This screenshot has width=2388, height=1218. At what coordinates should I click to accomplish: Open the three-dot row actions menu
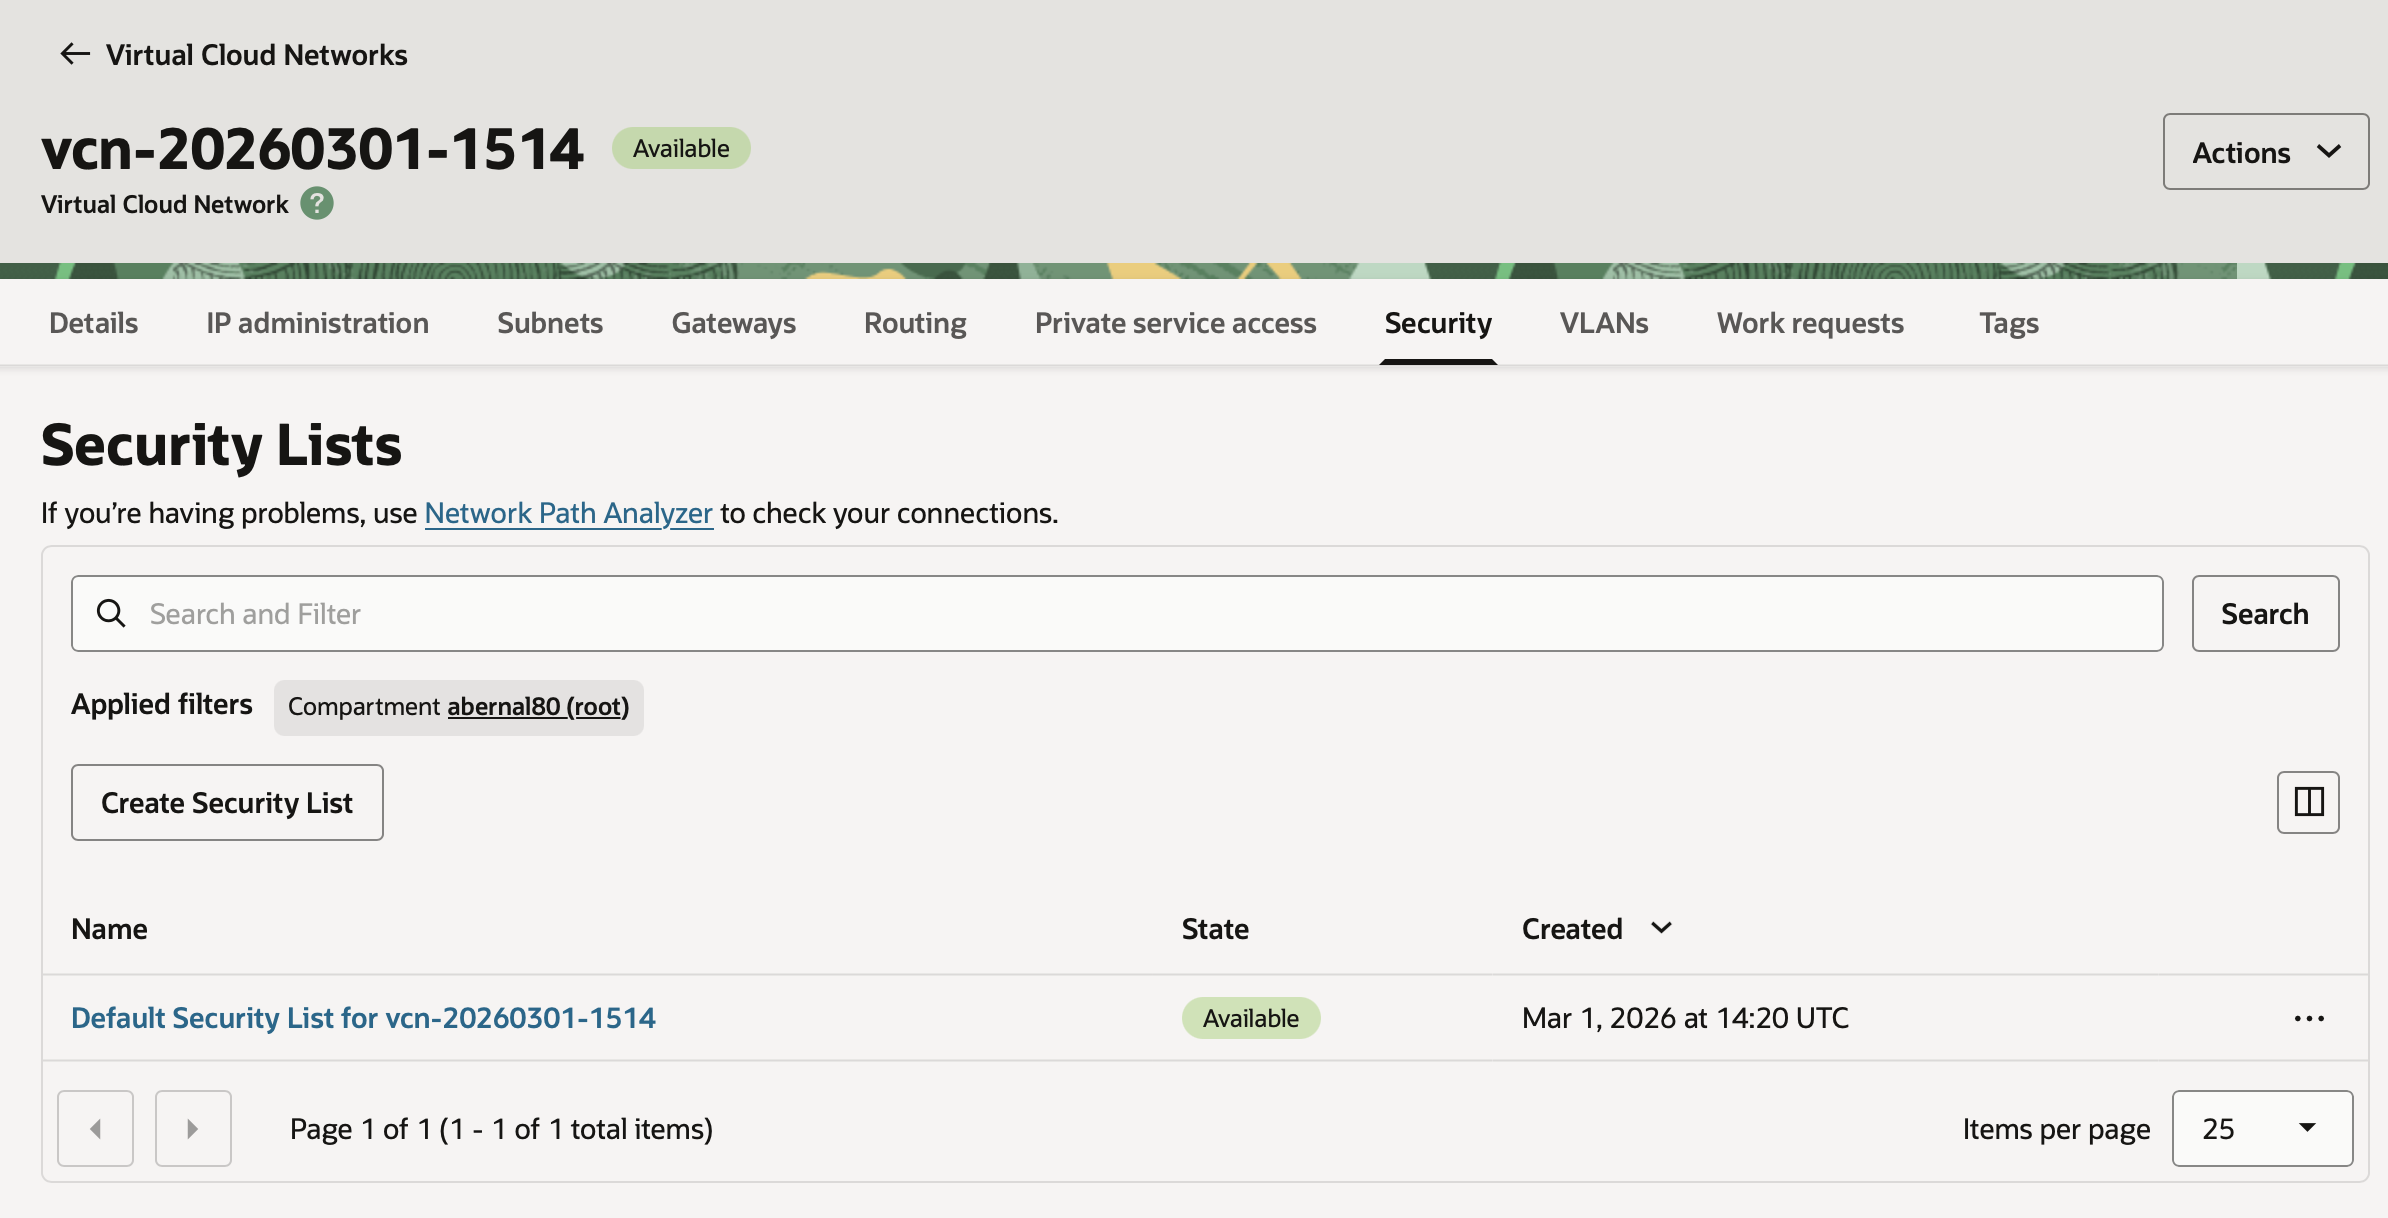pos(2309,1018)
